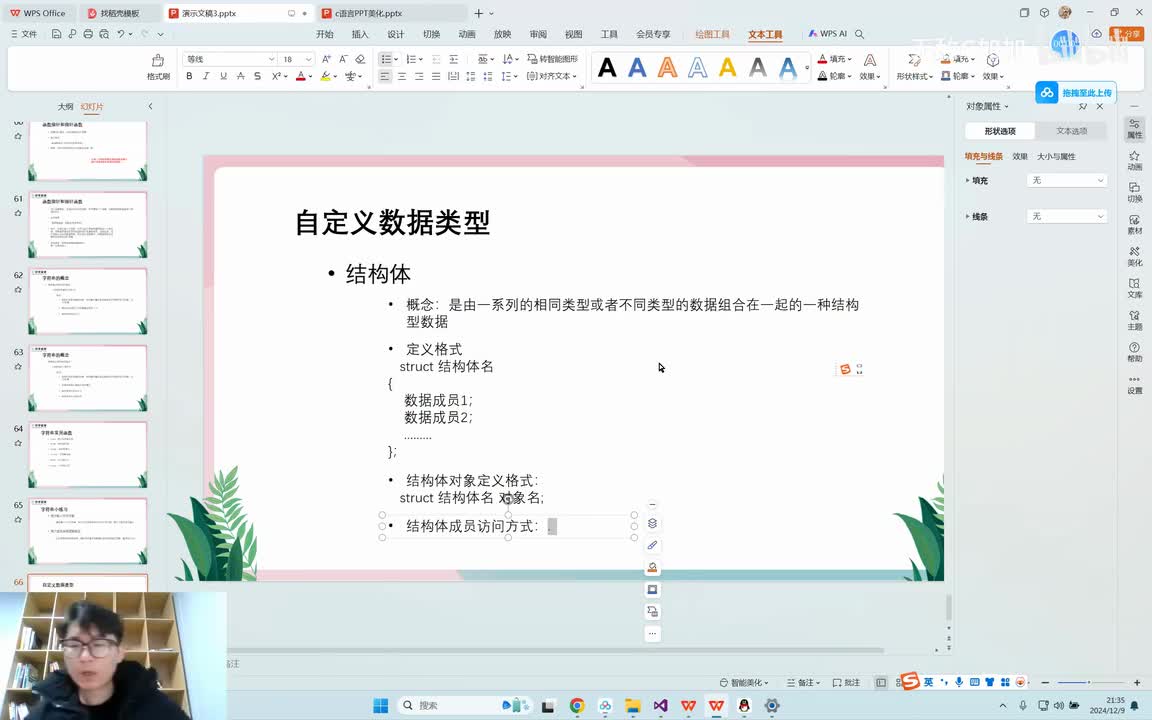The width and height of the screenshot is (1152, 720).
Task: Select slide 62 thumbnail
Action: pyautogui.click(x=87, y=300)
